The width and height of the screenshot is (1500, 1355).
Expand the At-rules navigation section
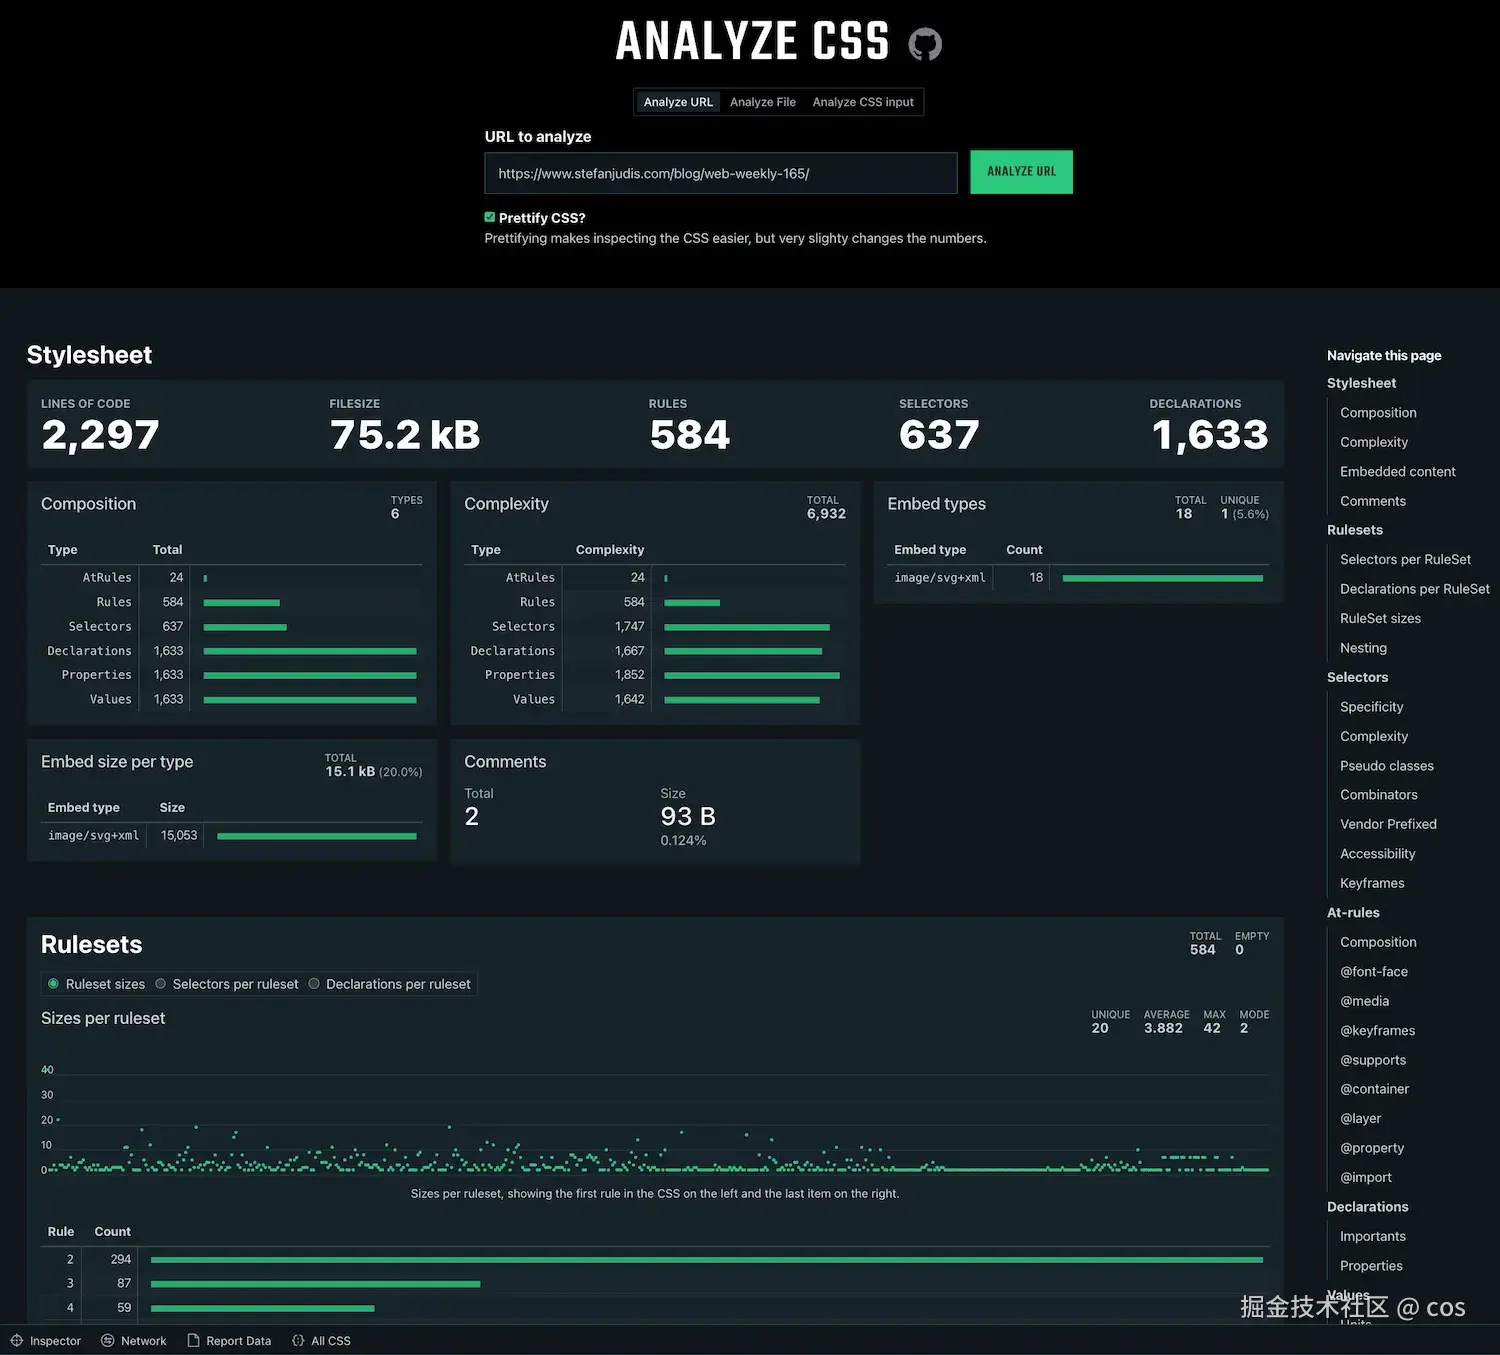(x=1353, y=912)
